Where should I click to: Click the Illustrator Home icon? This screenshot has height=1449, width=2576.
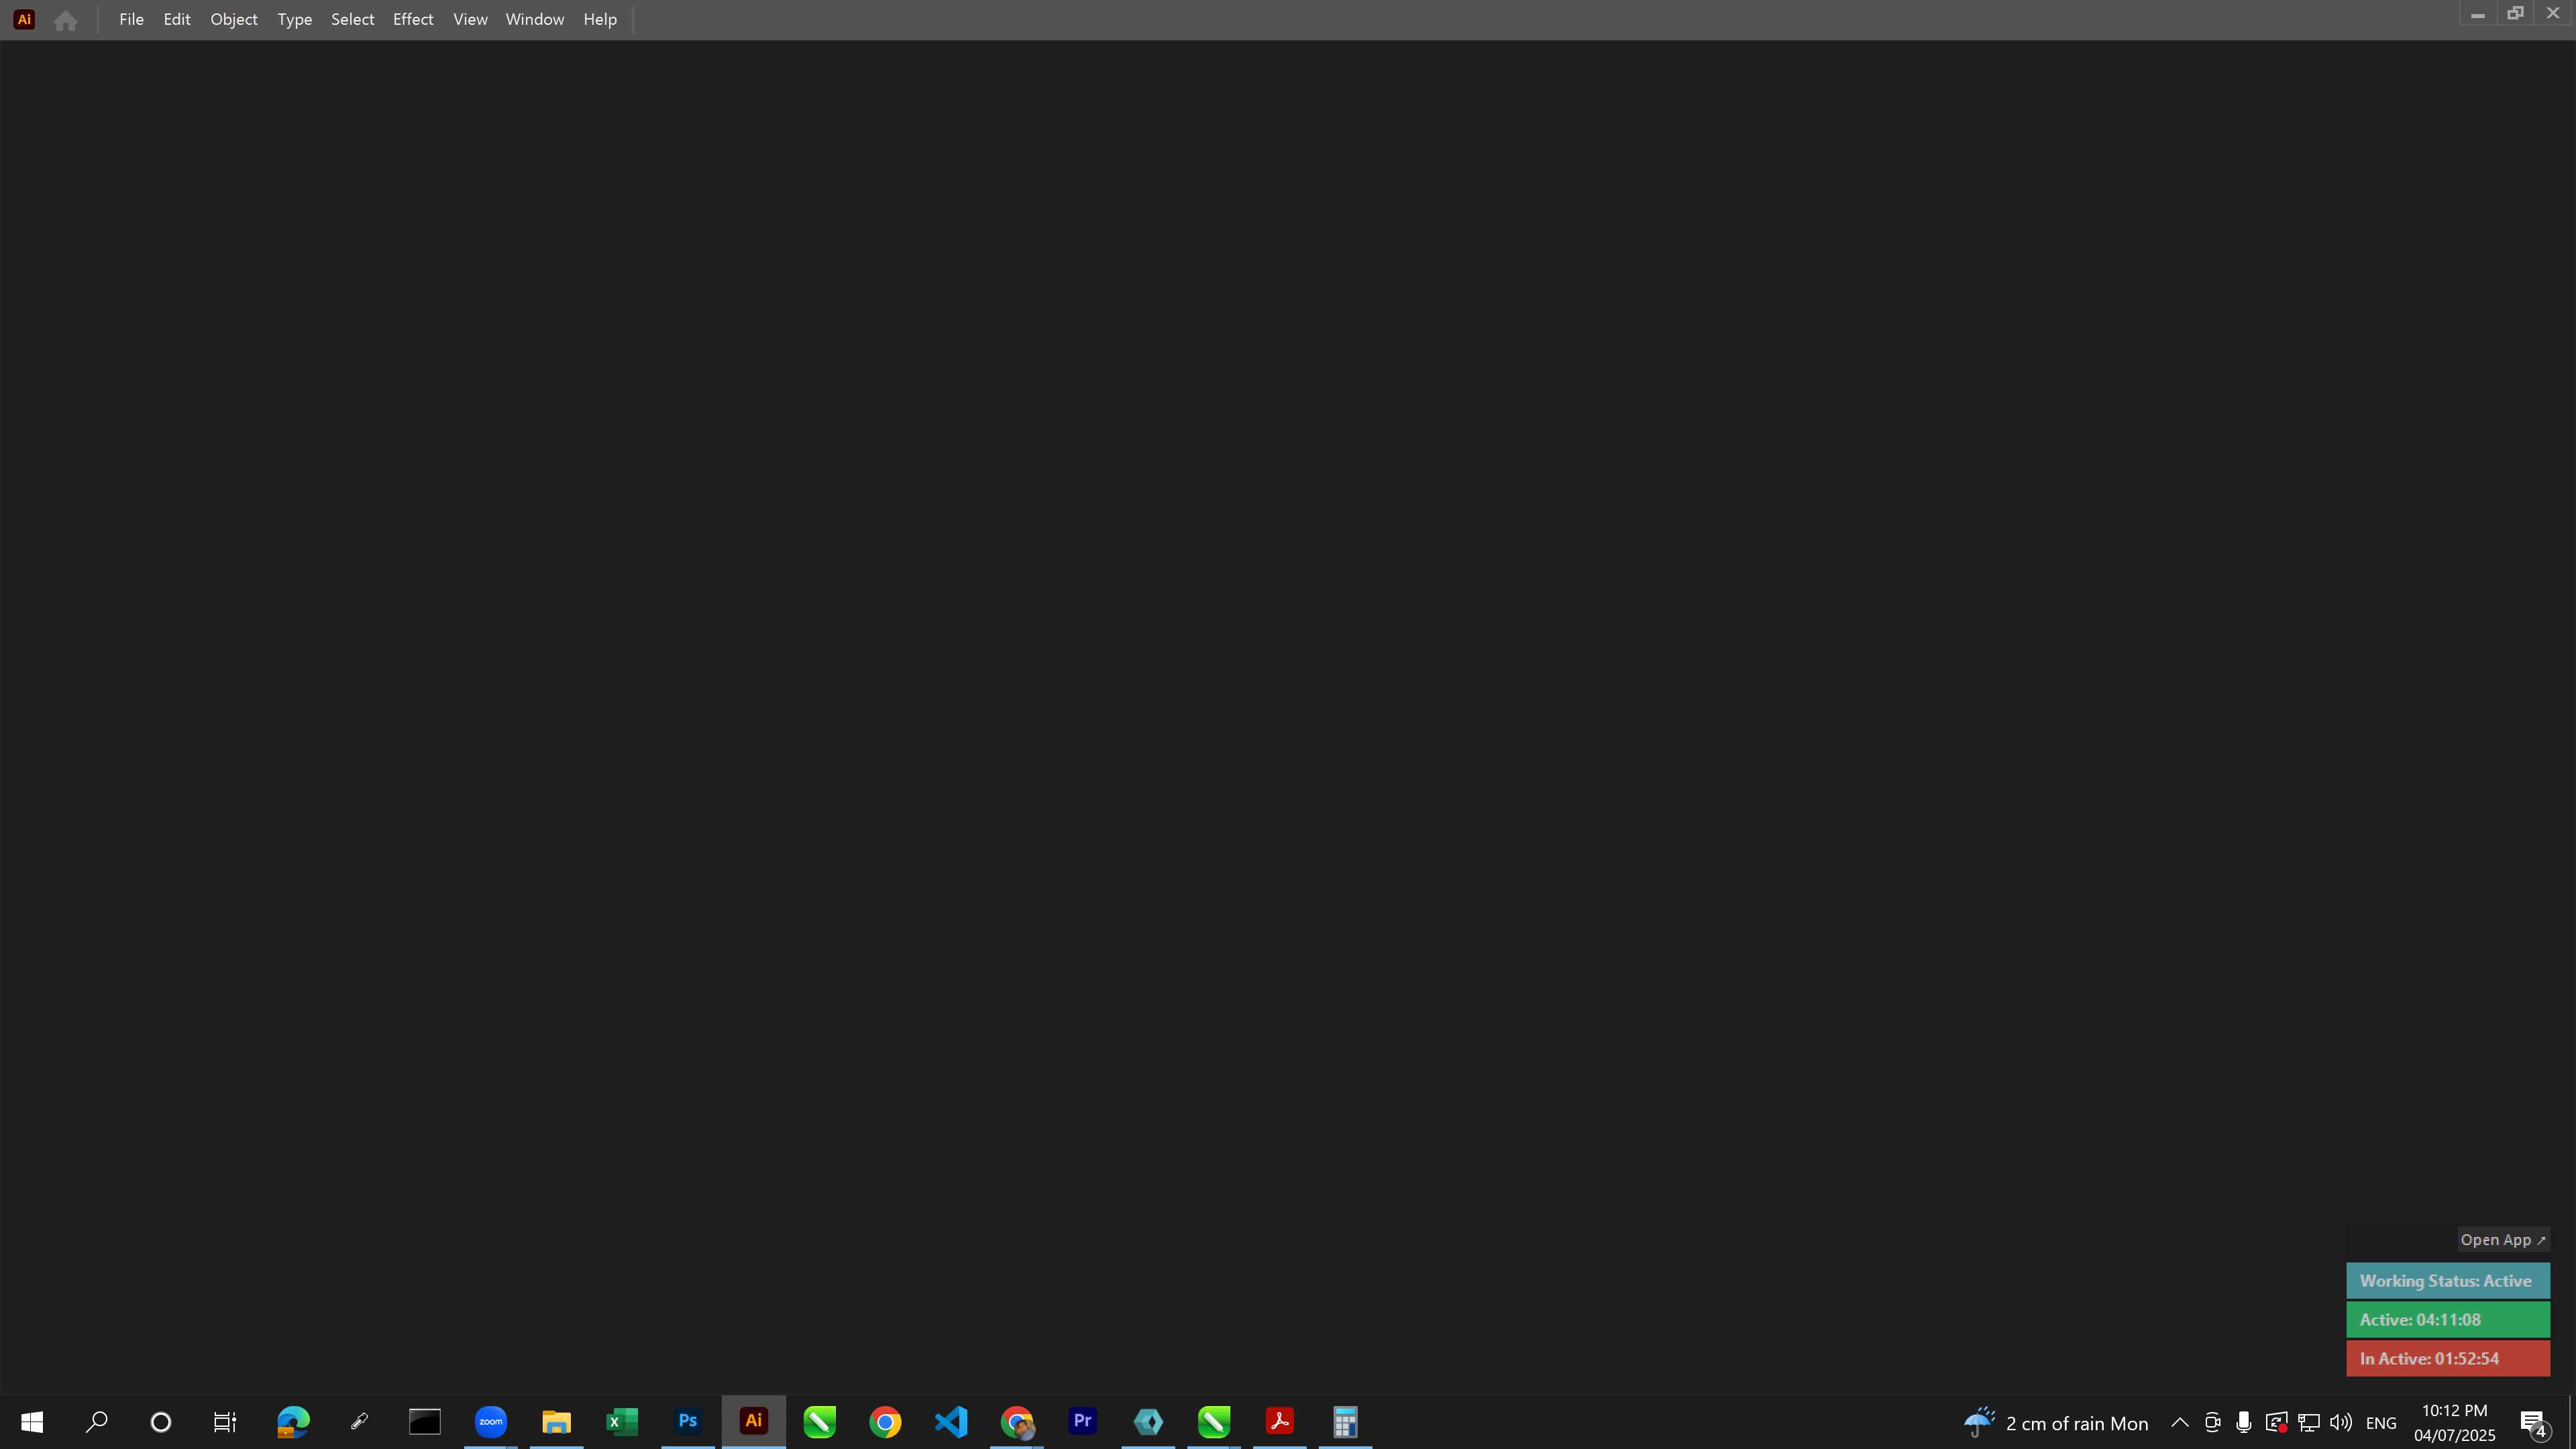point(66,20)
